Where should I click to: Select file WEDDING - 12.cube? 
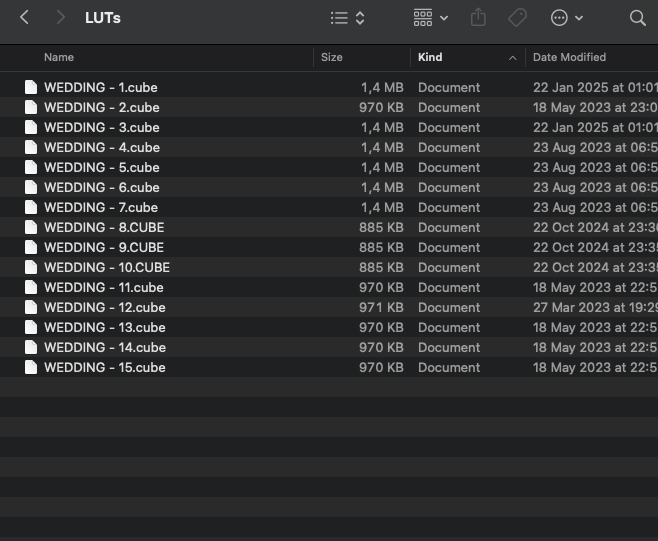coord(104,307)
